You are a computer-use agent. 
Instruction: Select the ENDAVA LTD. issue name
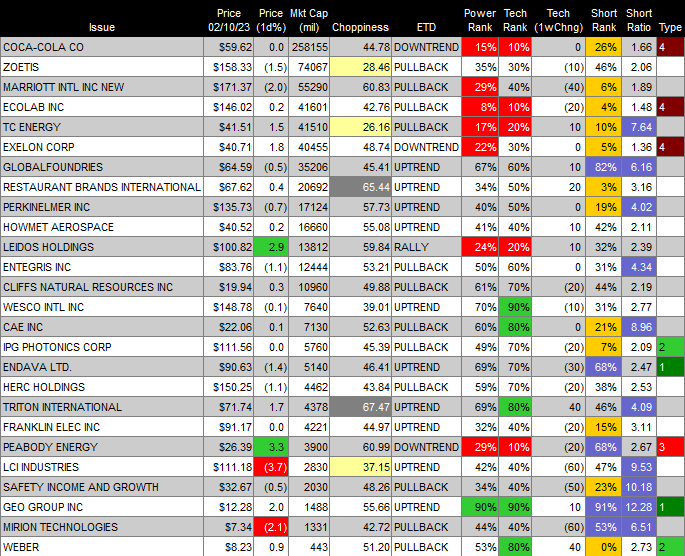point(38,367)
